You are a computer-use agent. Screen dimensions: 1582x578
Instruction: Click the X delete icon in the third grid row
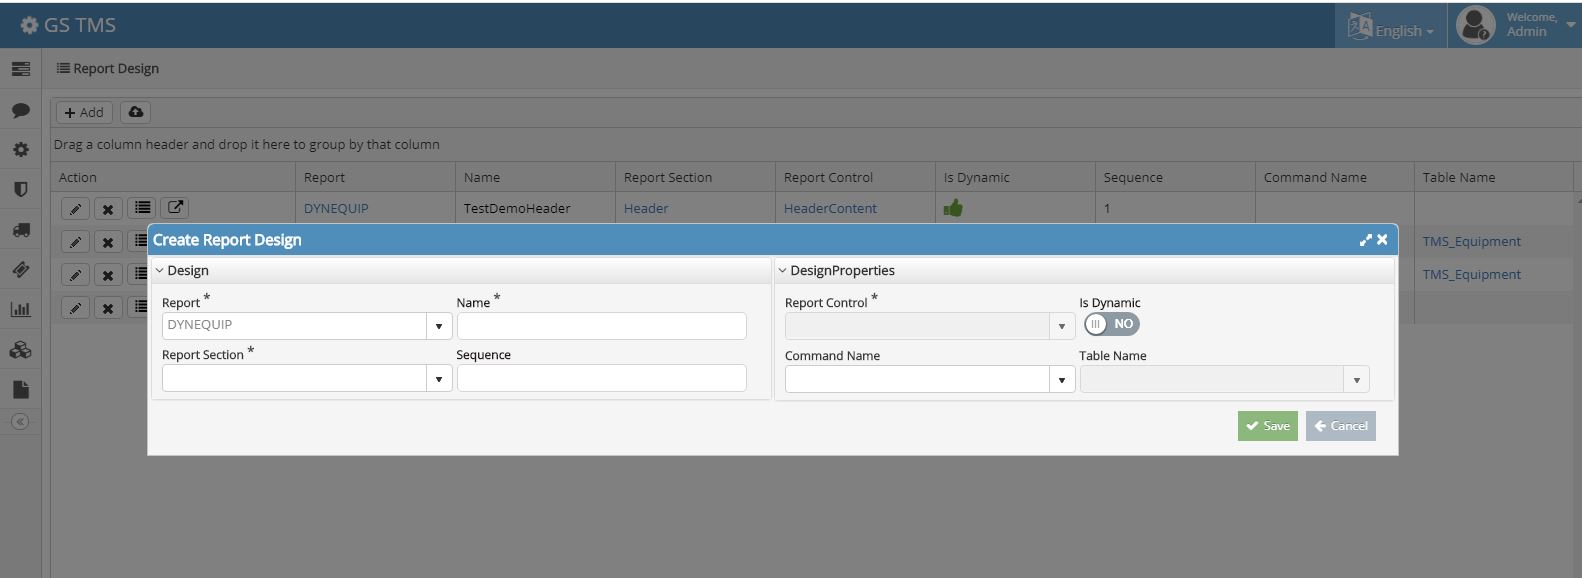(x=108, y=275)
